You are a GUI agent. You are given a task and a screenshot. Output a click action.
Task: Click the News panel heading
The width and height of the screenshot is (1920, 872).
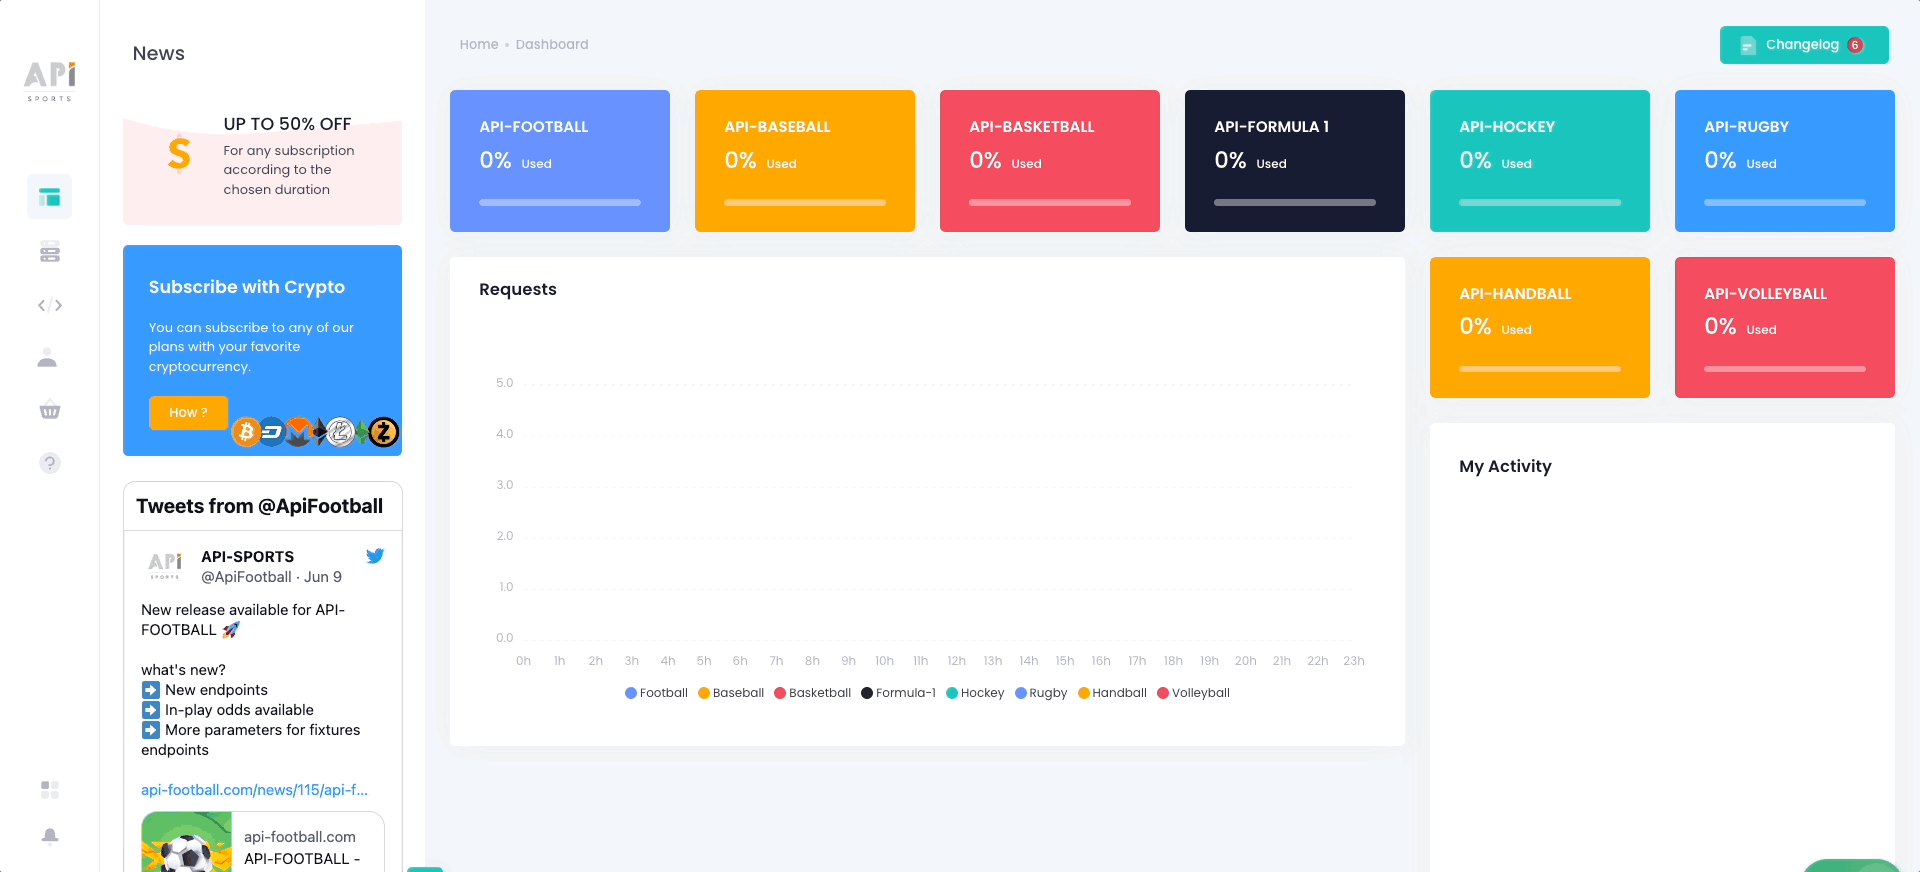point(159,54)
